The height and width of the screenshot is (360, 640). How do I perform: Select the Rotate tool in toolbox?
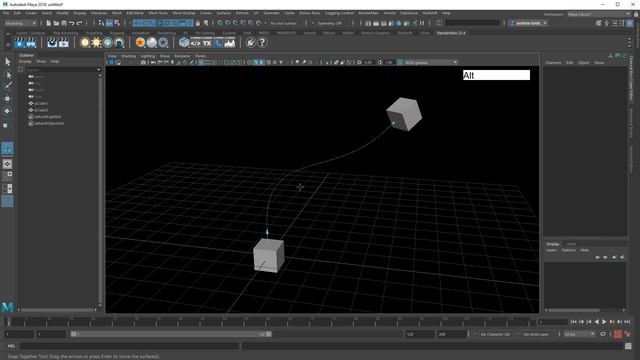click(7, 111)
